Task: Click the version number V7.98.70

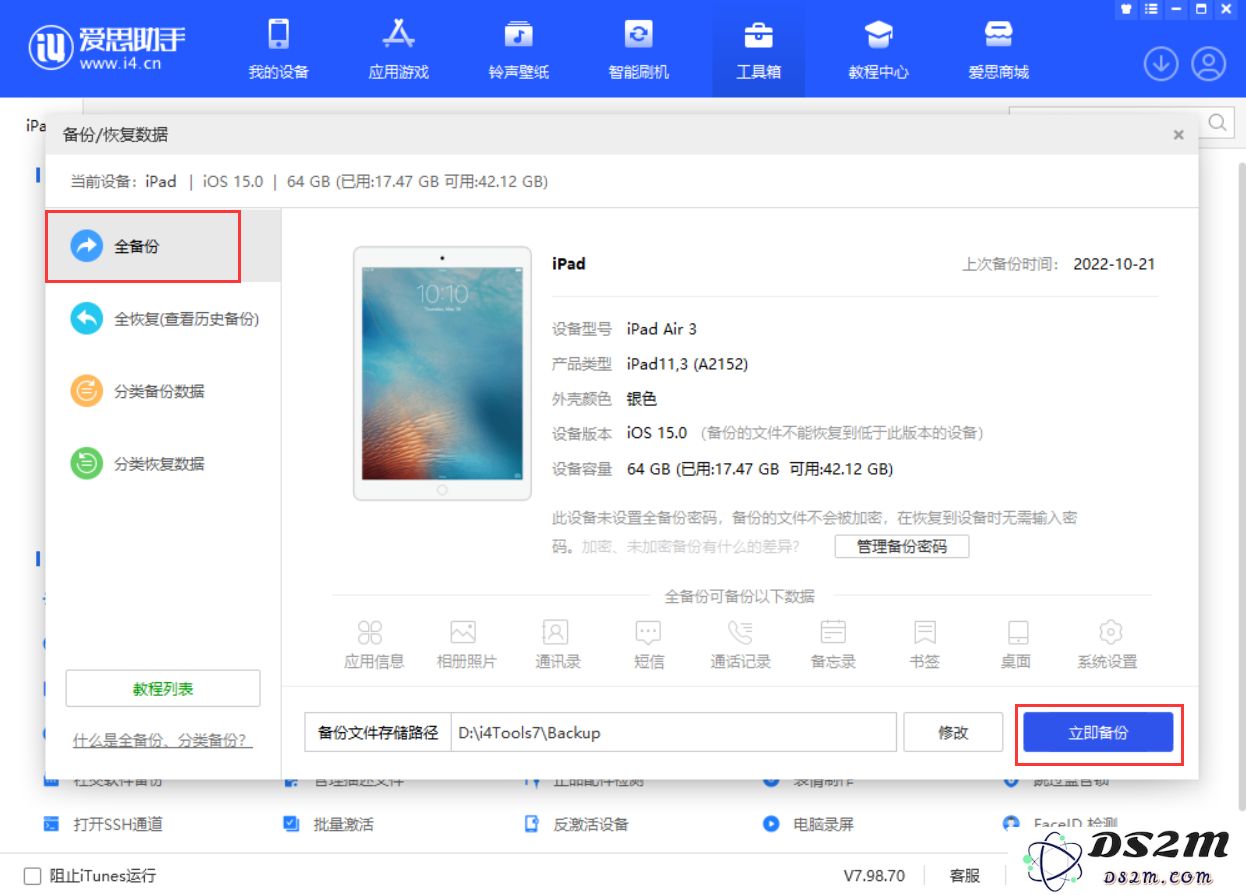Action: [875, 876]
